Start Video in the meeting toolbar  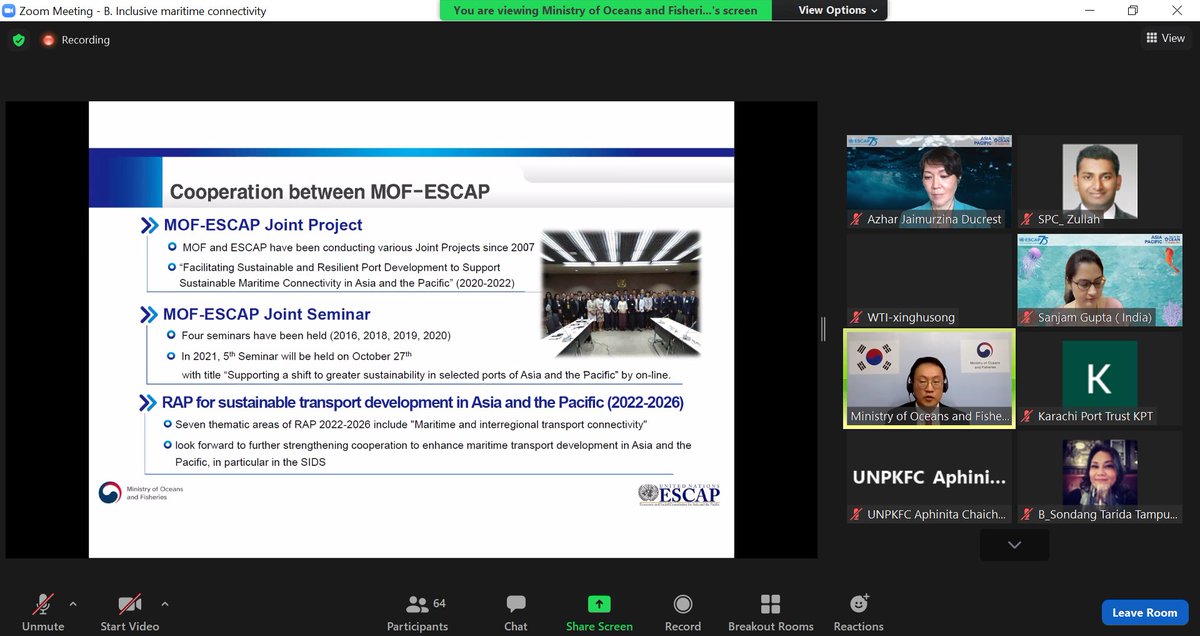coord(130,611)
